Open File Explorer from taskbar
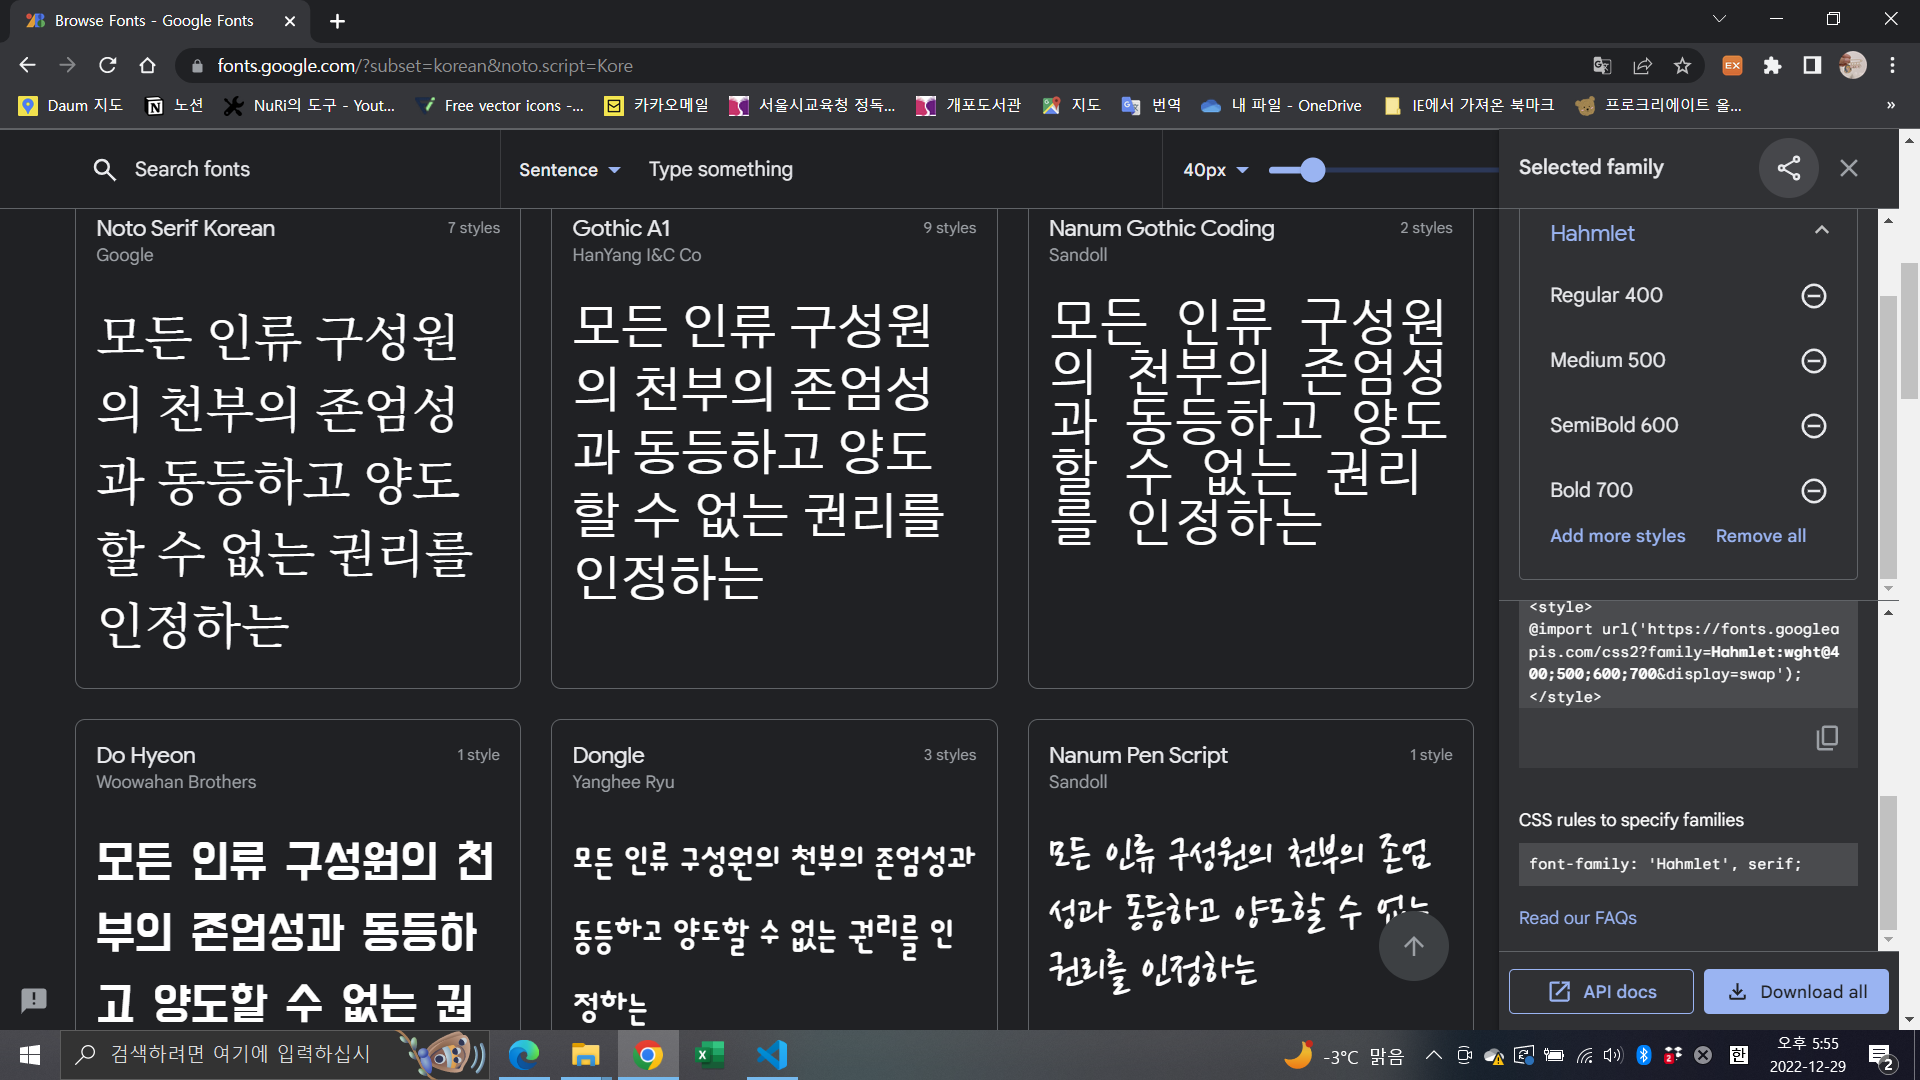The image size is (1920, 1080). pos(585,1055)
